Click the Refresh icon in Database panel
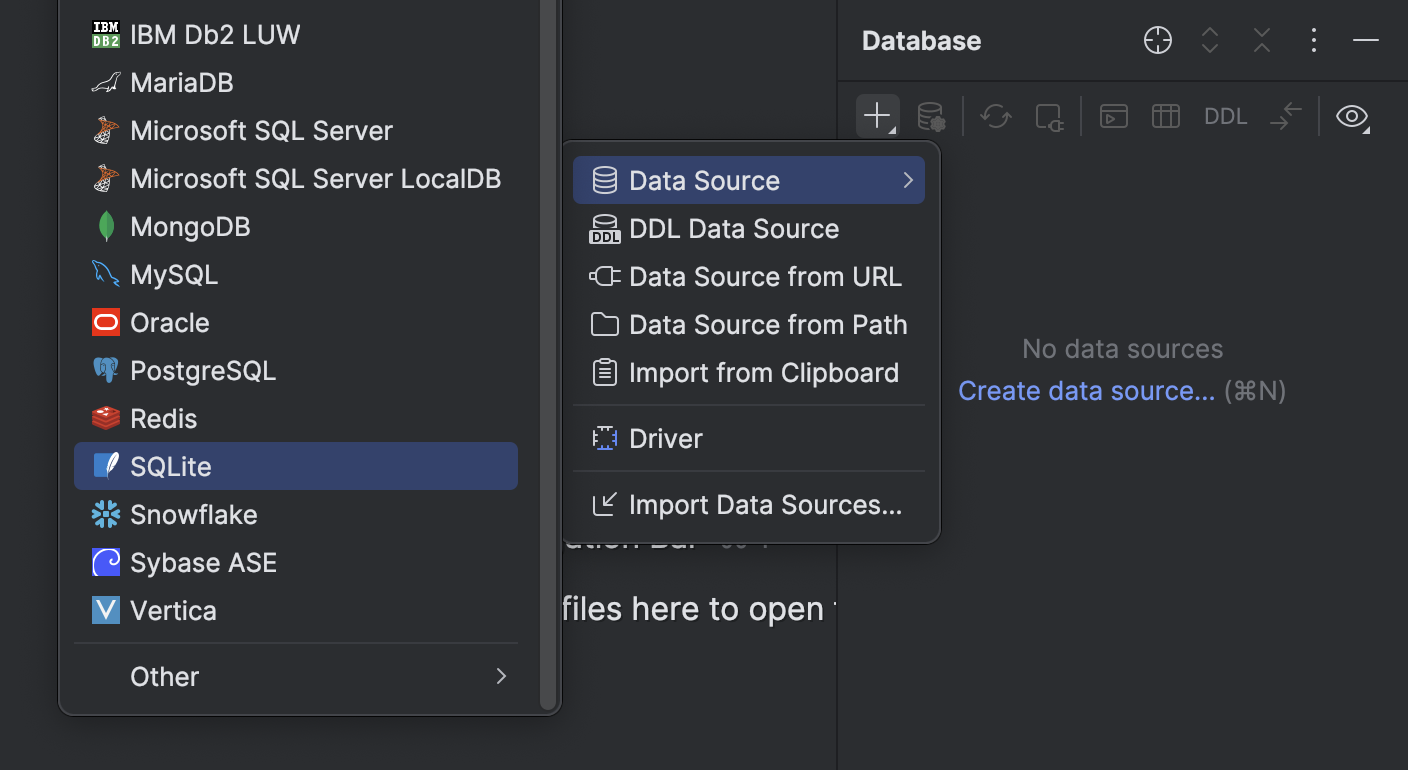Image resolution: width=1408 pixels, height=770 pixels. pos(995,116)
